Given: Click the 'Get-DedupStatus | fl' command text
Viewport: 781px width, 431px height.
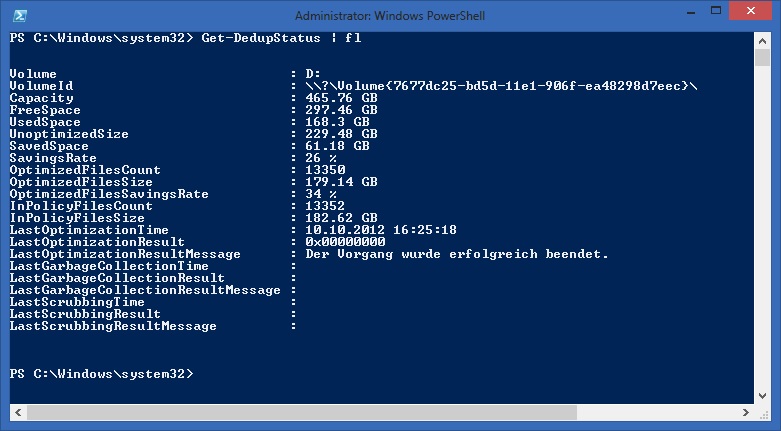Looking at the screenshot, I should pyautogui.click(x=285, y=38).
